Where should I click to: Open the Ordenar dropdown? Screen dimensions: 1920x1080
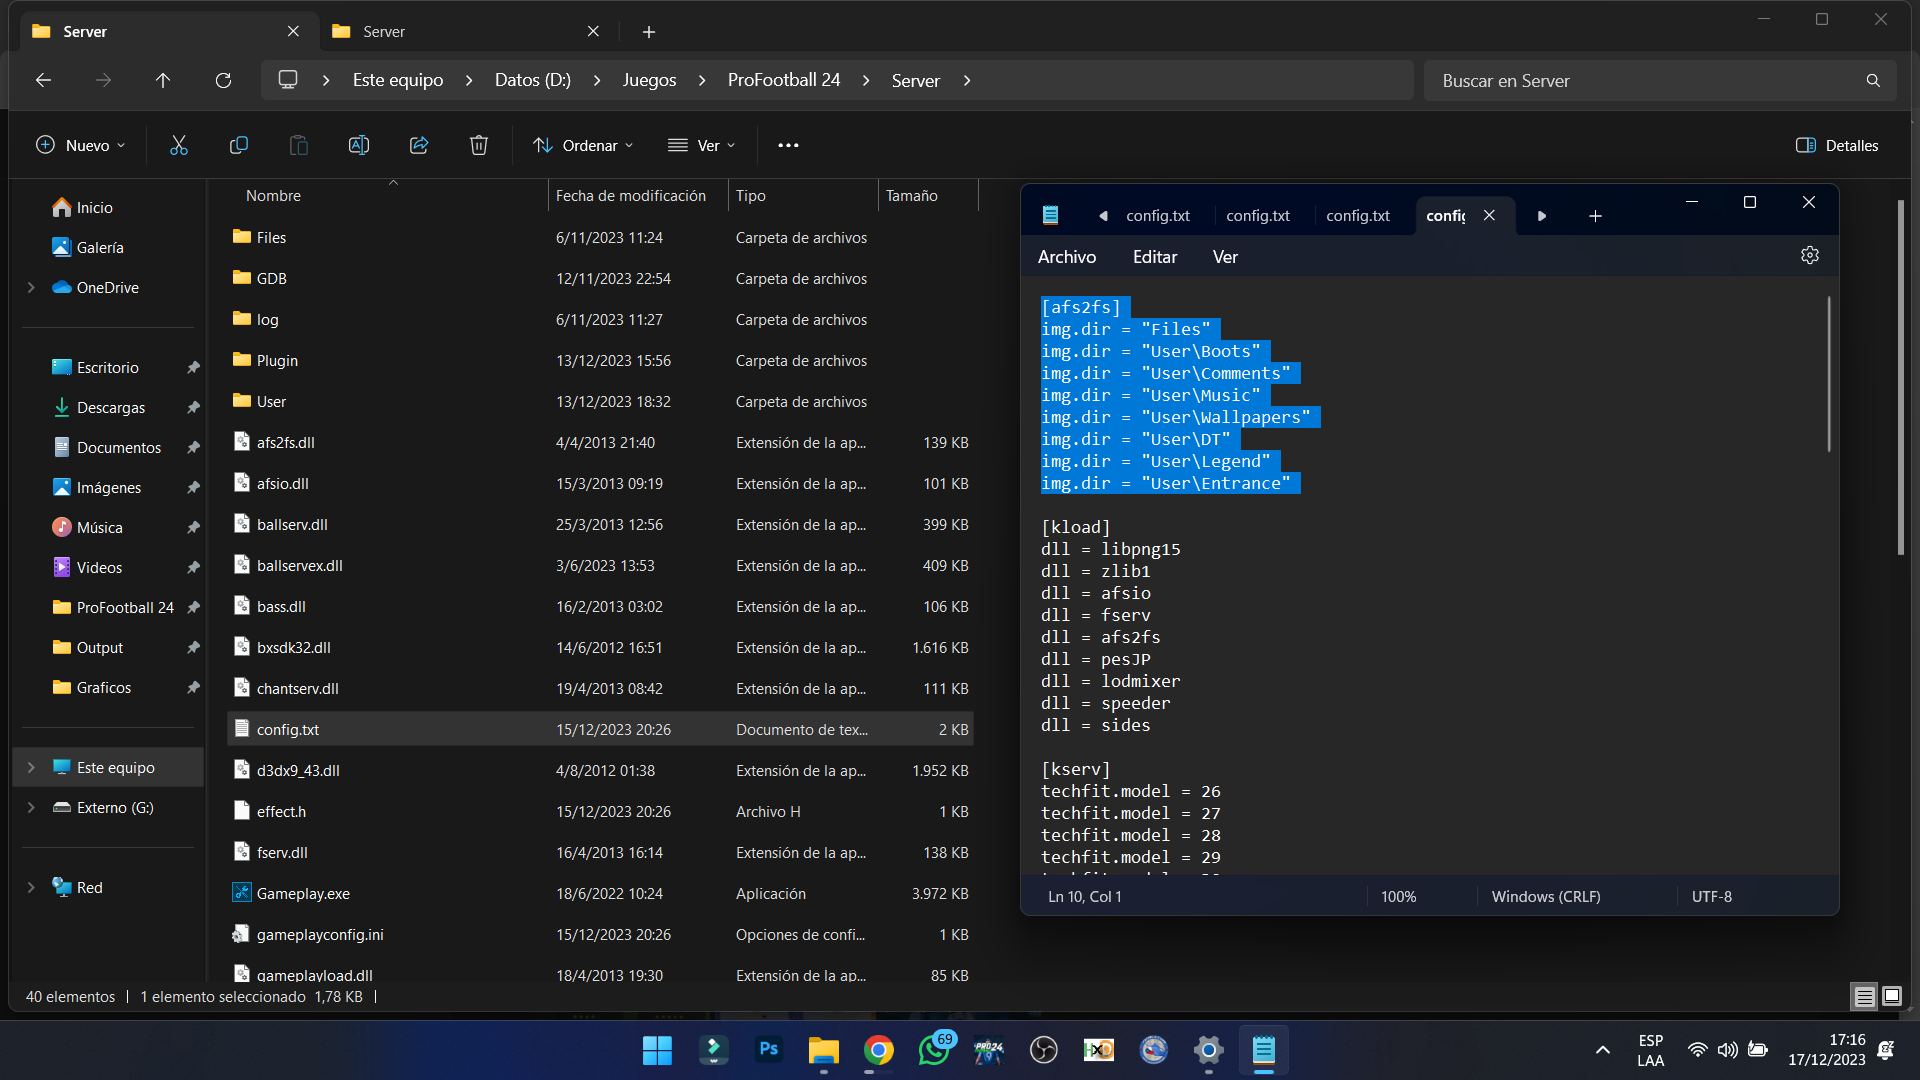pyautogui.click(x=583, y=145)
